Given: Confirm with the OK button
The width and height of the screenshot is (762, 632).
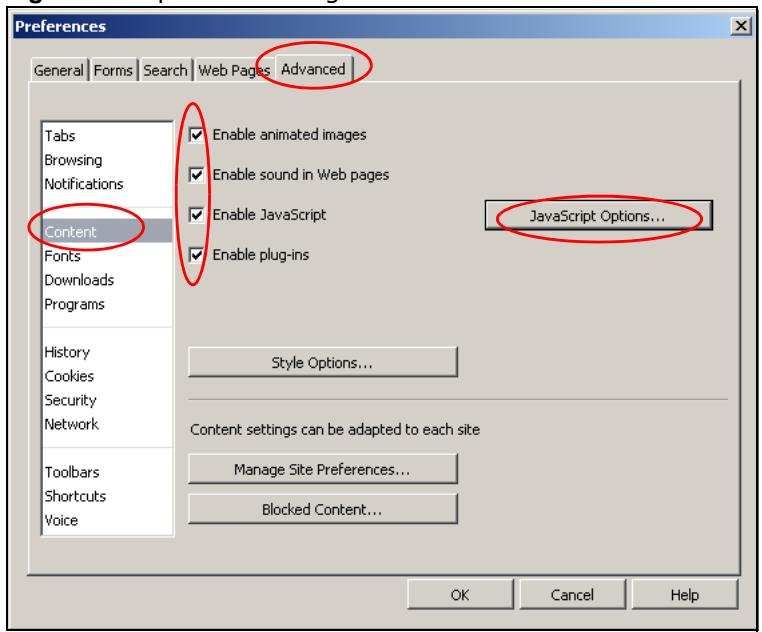Looking at the screenshot, I should click(x=460, y=595).
